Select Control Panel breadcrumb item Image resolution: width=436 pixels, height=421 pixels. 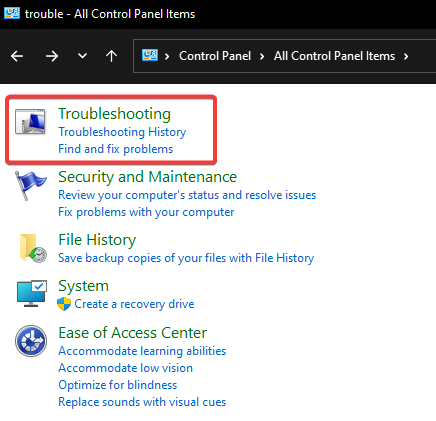(x=215, y=56)
